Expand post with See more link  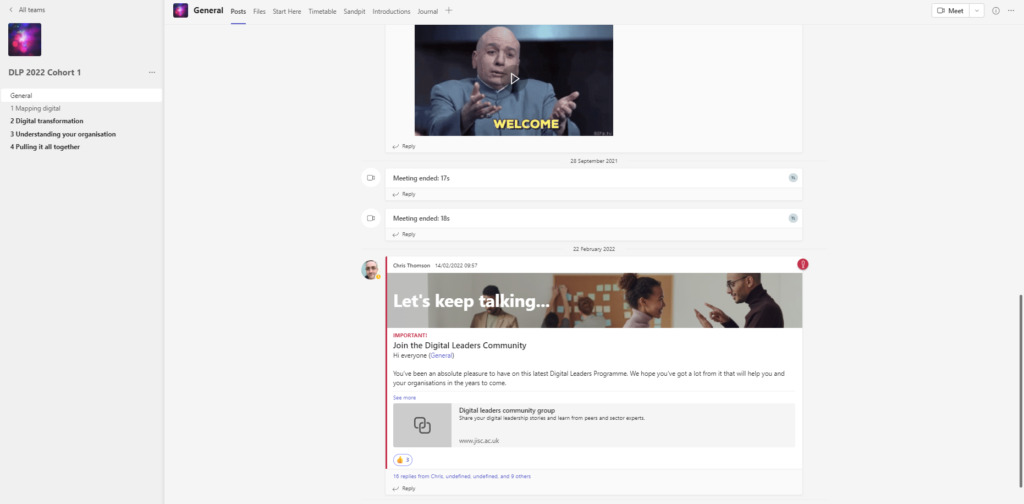[404, 397]
